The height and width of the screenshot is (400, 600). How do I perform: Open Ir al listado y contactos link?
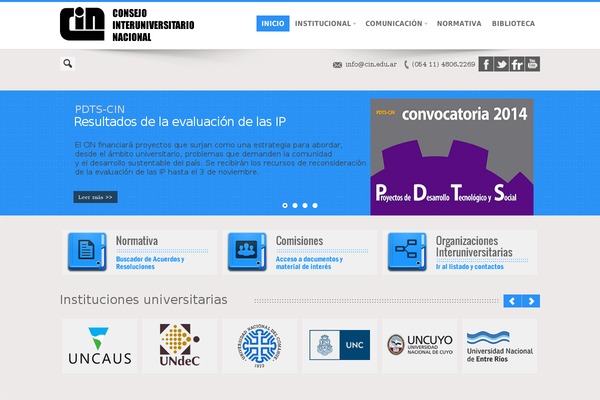click(x=470, y=266)
